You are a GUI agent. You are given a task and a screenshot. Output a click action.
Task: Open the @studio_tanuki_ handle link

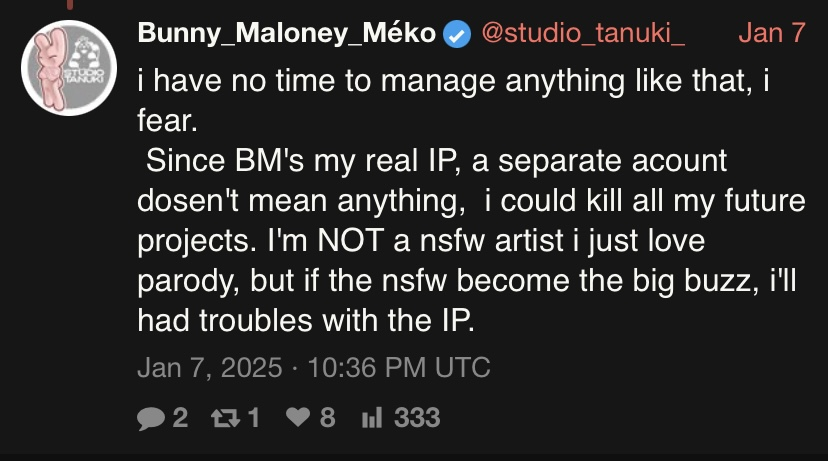coord(584,33)
